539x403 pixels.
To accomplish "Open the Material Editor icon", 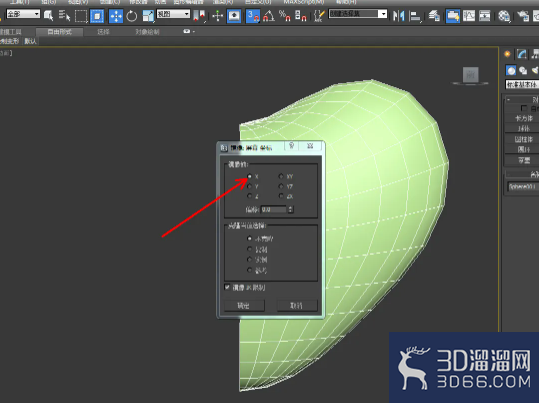I will coord(504,16).
